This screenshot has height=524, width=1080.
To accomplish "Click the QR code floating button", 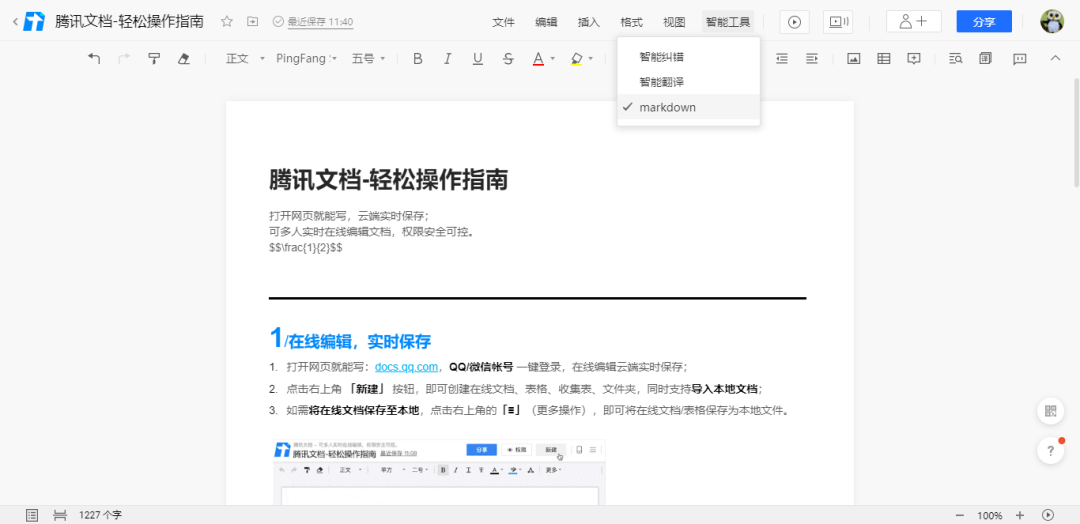I will click(1050, 411).
